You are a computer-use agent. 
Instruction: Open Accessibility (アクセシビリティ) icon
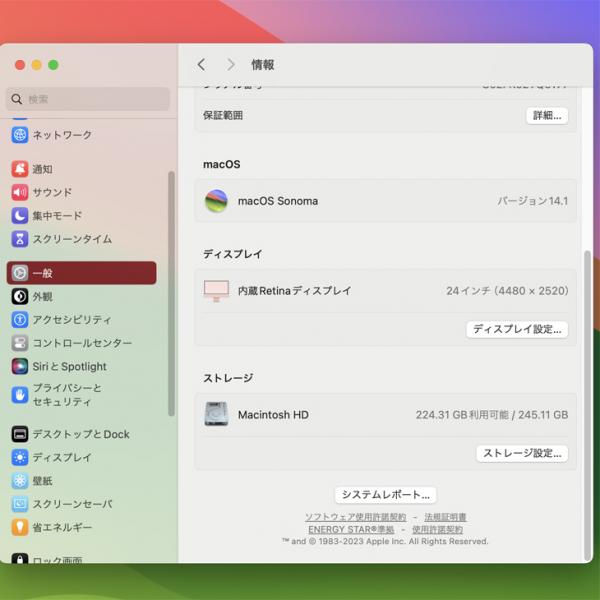pyautogui.click(x=20, y=320)
